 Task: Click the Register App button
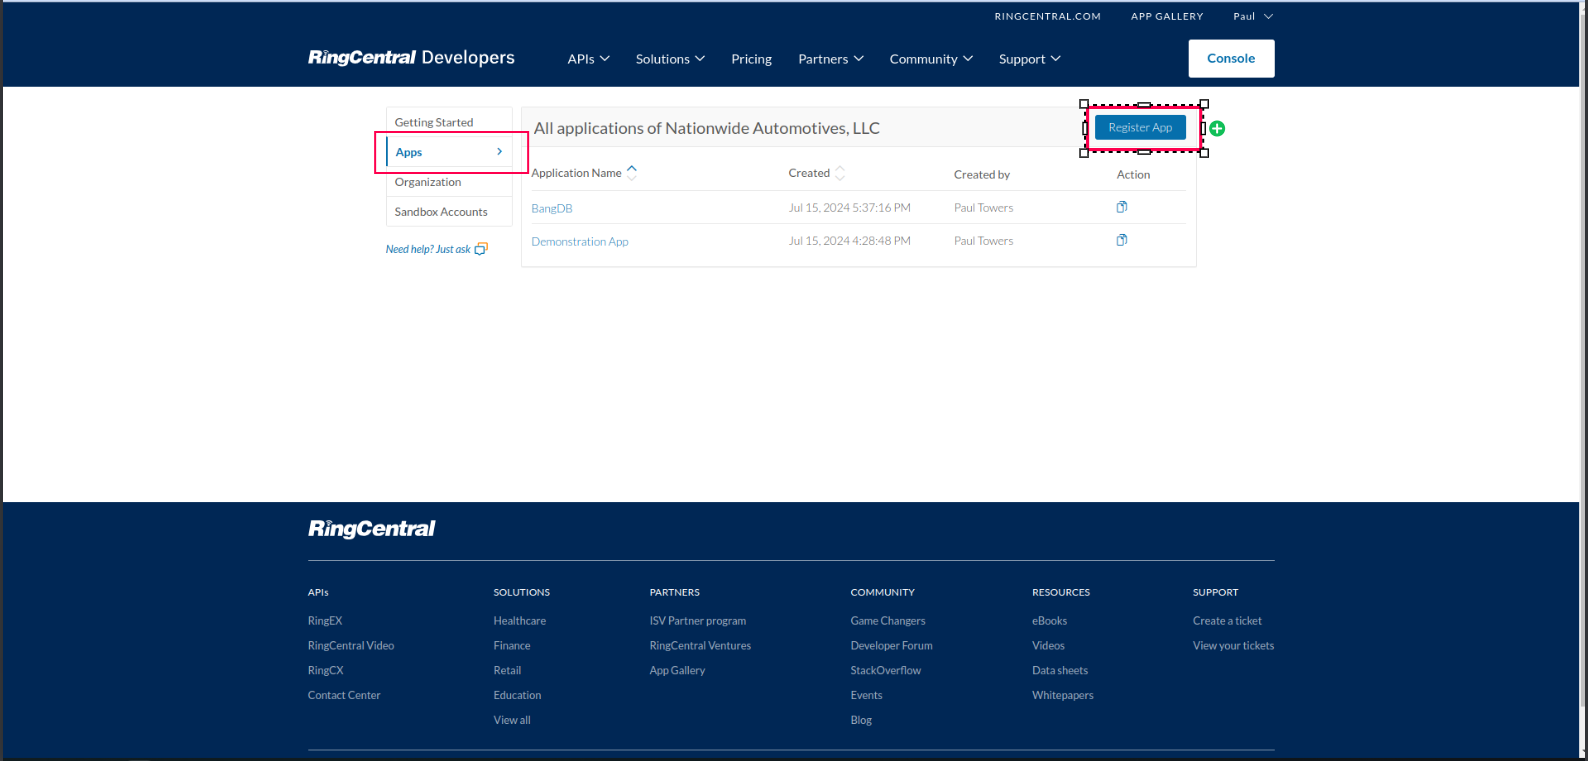[x=1140, y=127]
